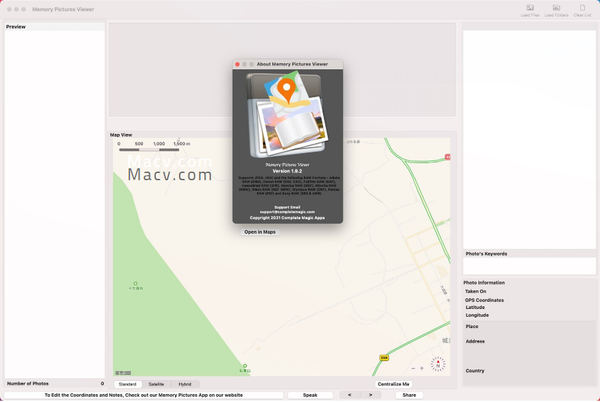Click the Taken On label
The image size is (600, 402).
tap(476, 291)
